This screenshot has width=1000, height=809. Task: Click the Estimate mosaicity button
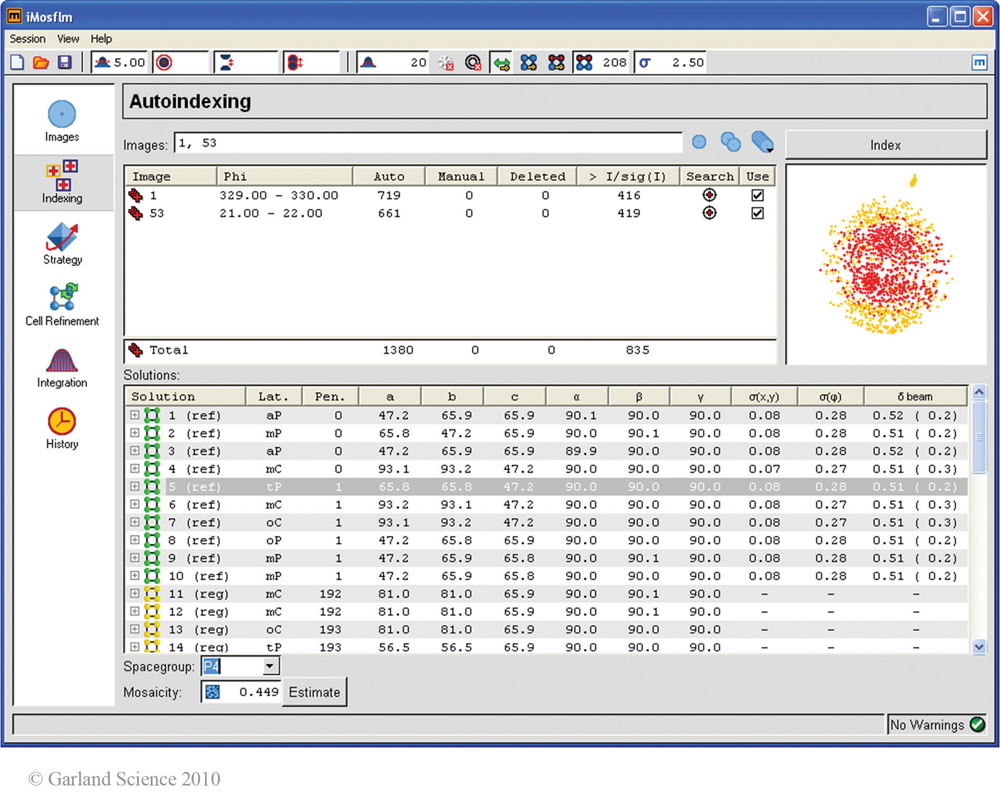click(x=314, y=692)
